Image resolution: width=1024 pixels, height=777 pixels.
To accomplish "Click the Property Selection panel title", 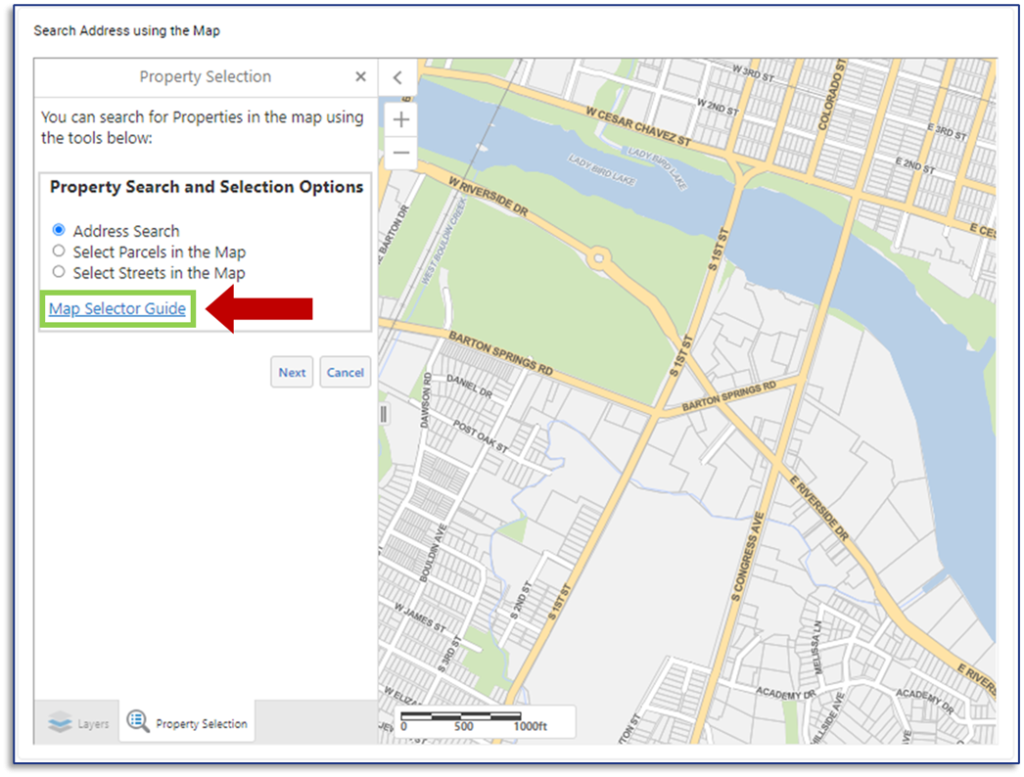I will pos(205,77).
